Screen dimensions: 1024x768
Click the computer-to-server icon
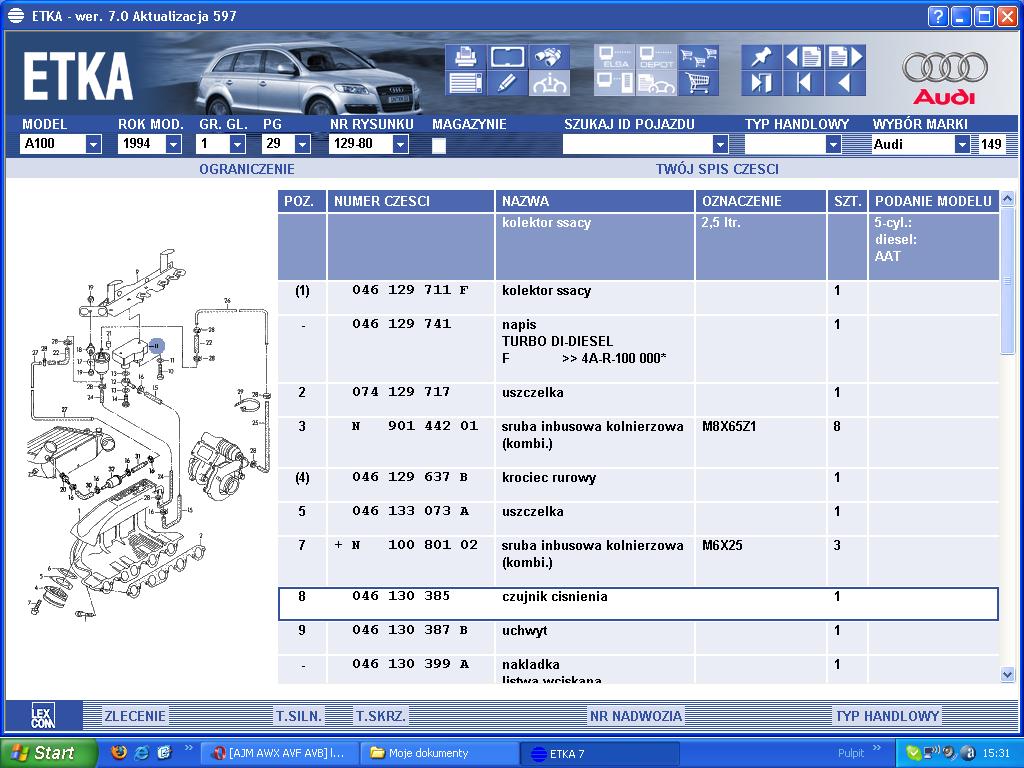tap(614, 83)
